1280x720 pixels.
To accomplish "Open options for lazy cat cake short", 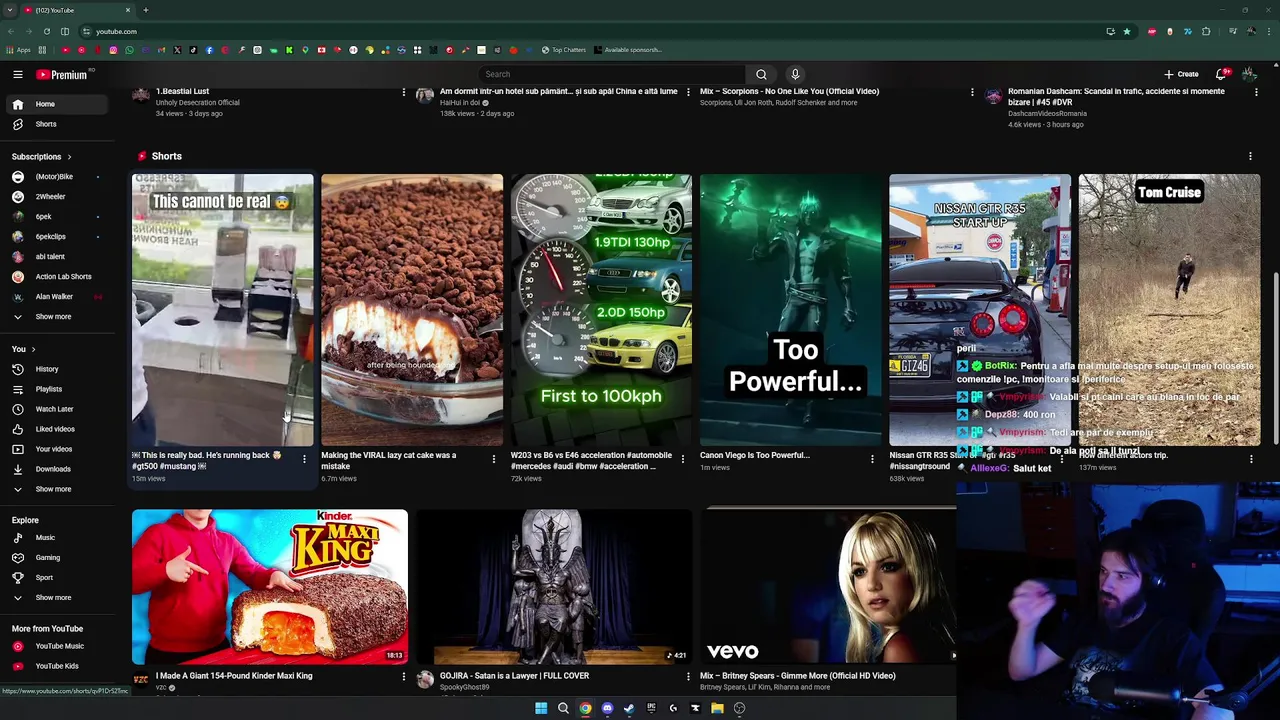I will click(493, 459).
